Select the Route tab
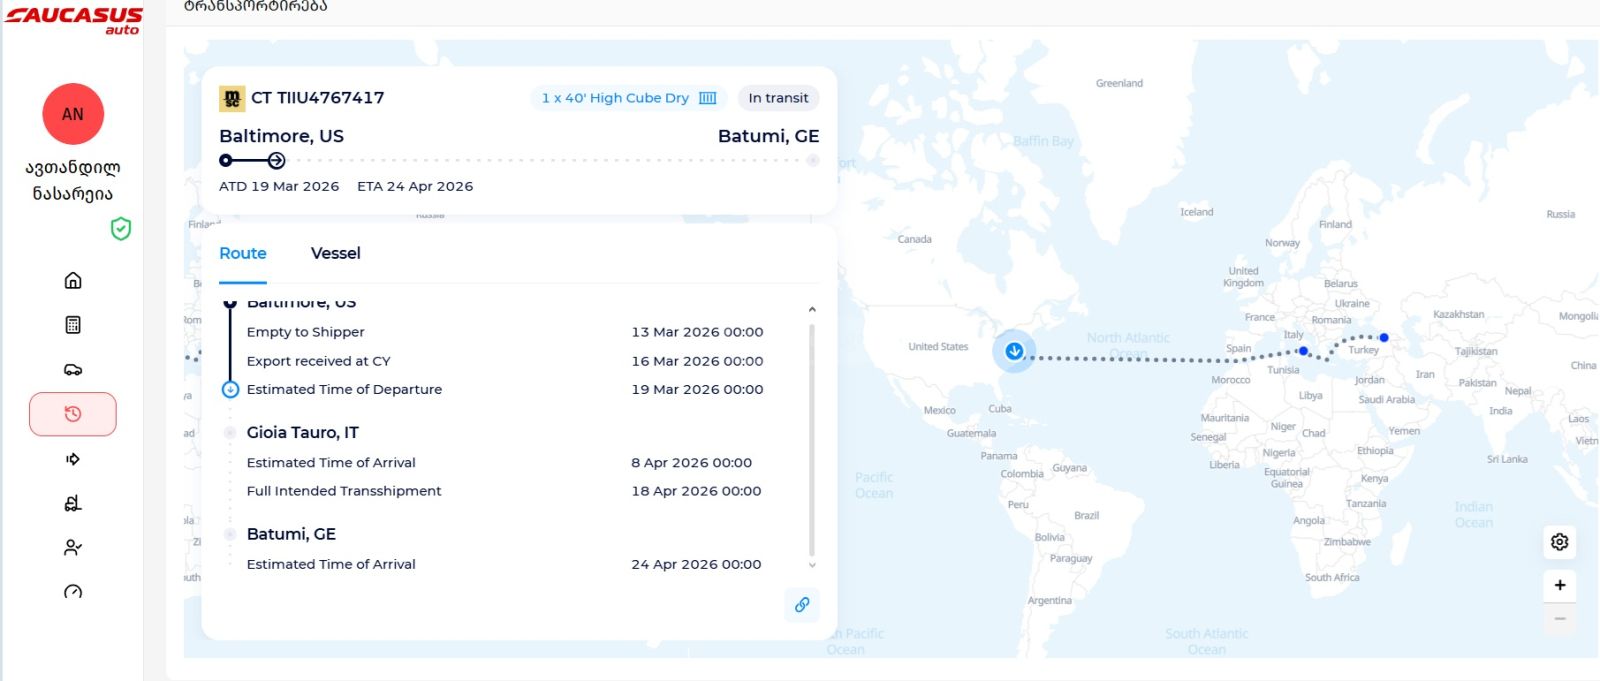The width and height of the screenshot is (1600, 681). click(243, 254)
